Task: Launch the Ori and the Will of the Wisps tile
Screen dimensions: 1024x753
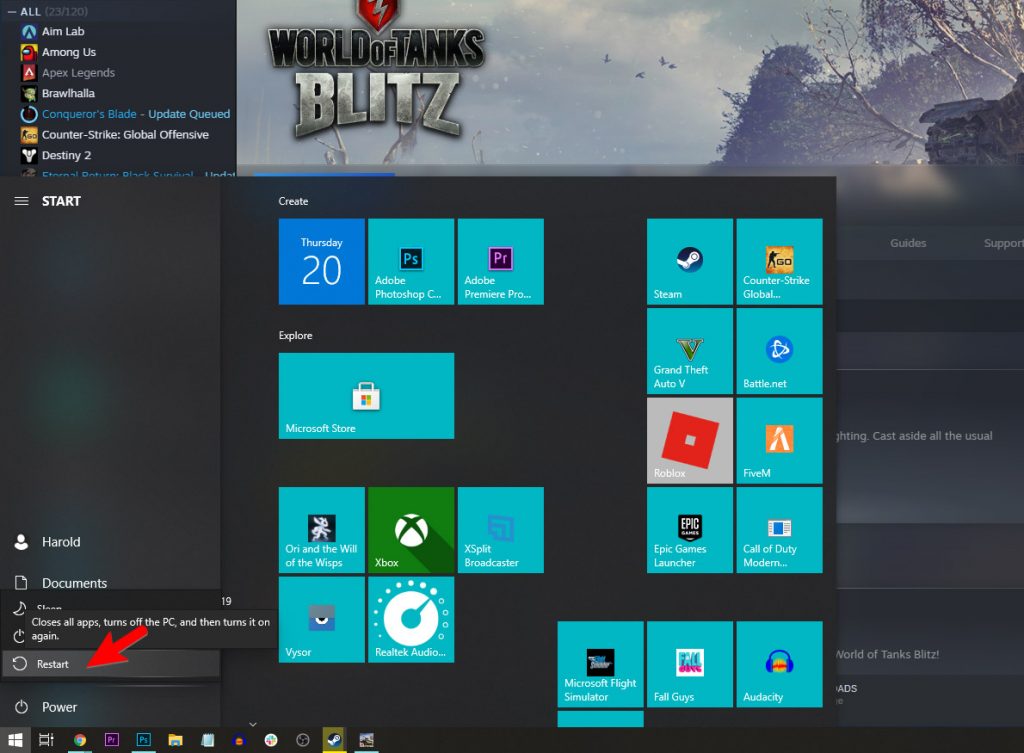Action: 321,530
